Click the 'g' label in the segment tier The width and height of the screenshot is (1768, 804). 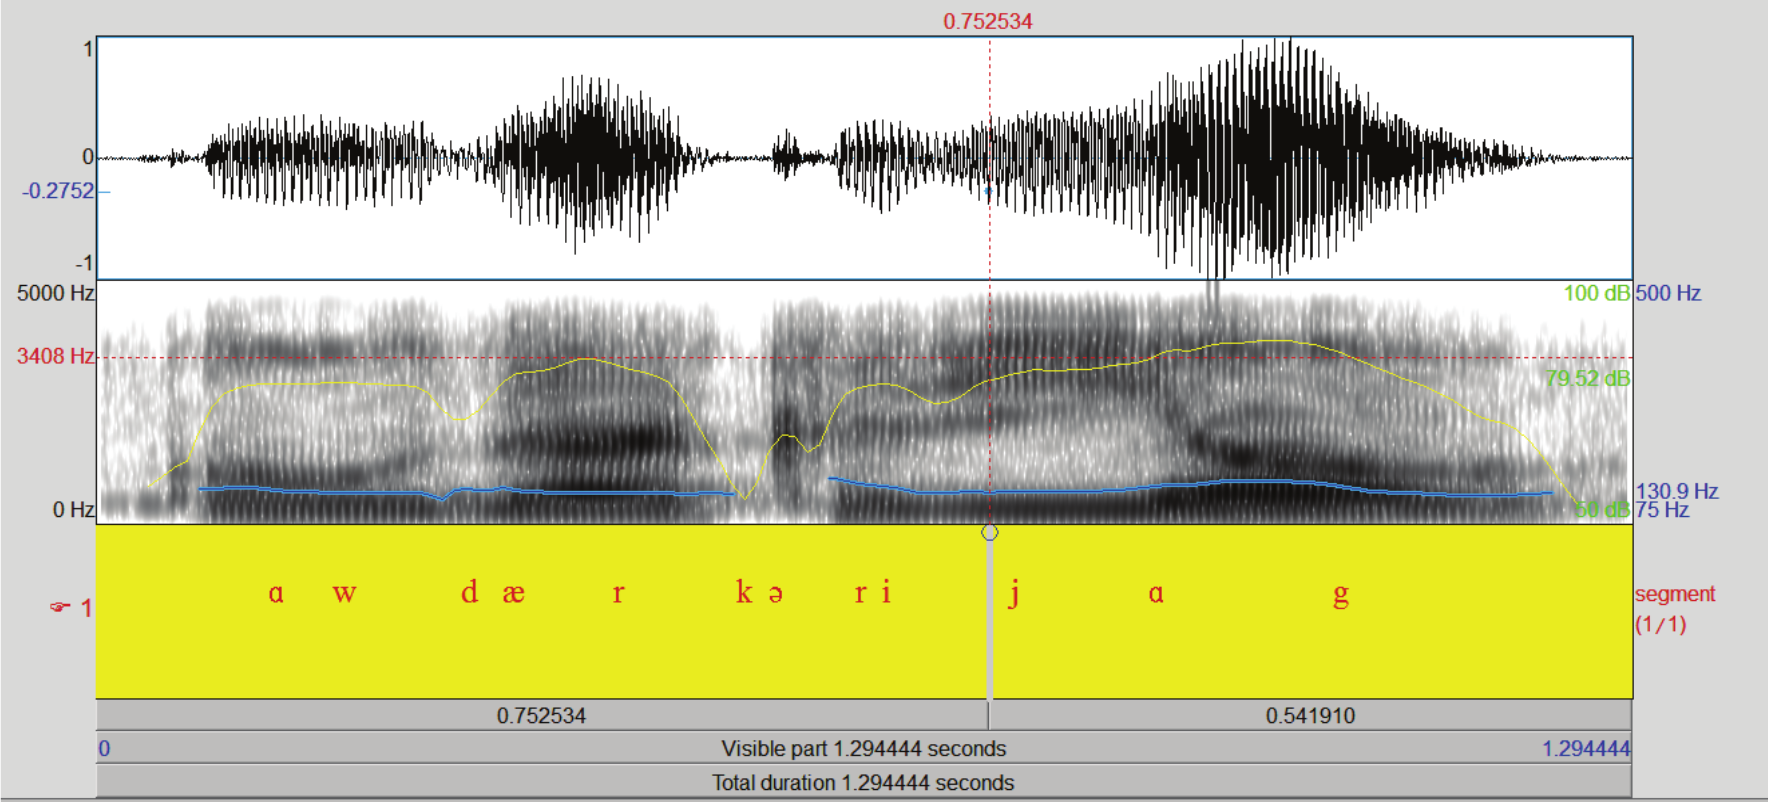pyautogui.click(x=1341, y=596)
